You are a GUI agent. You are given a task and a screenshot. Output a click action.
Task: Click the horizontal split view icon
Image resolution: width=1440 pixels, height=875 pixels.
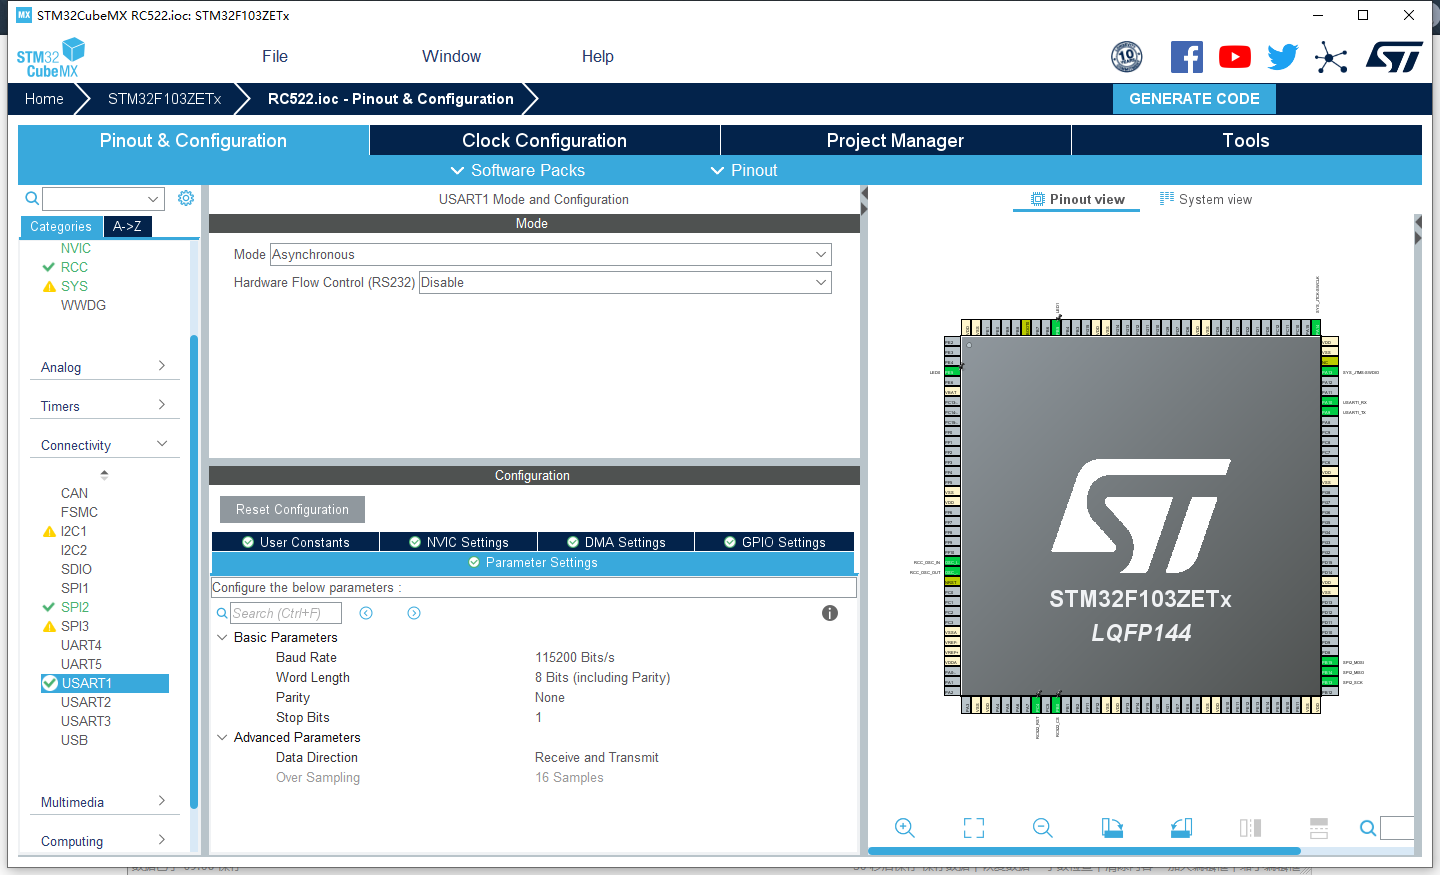coord(1319,827)
